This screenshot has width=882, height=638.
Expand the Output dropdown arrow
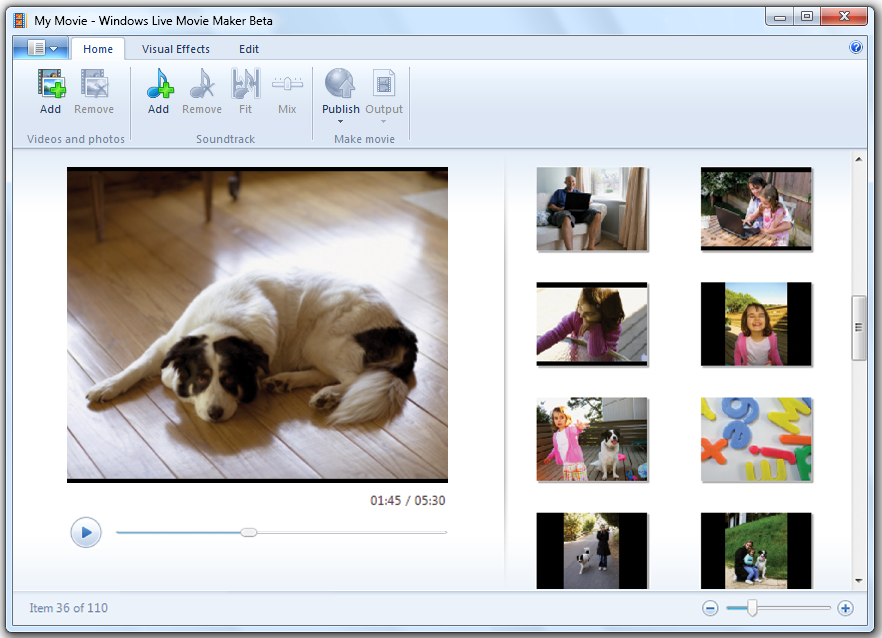pyautogui.click(x=383, y=122)
